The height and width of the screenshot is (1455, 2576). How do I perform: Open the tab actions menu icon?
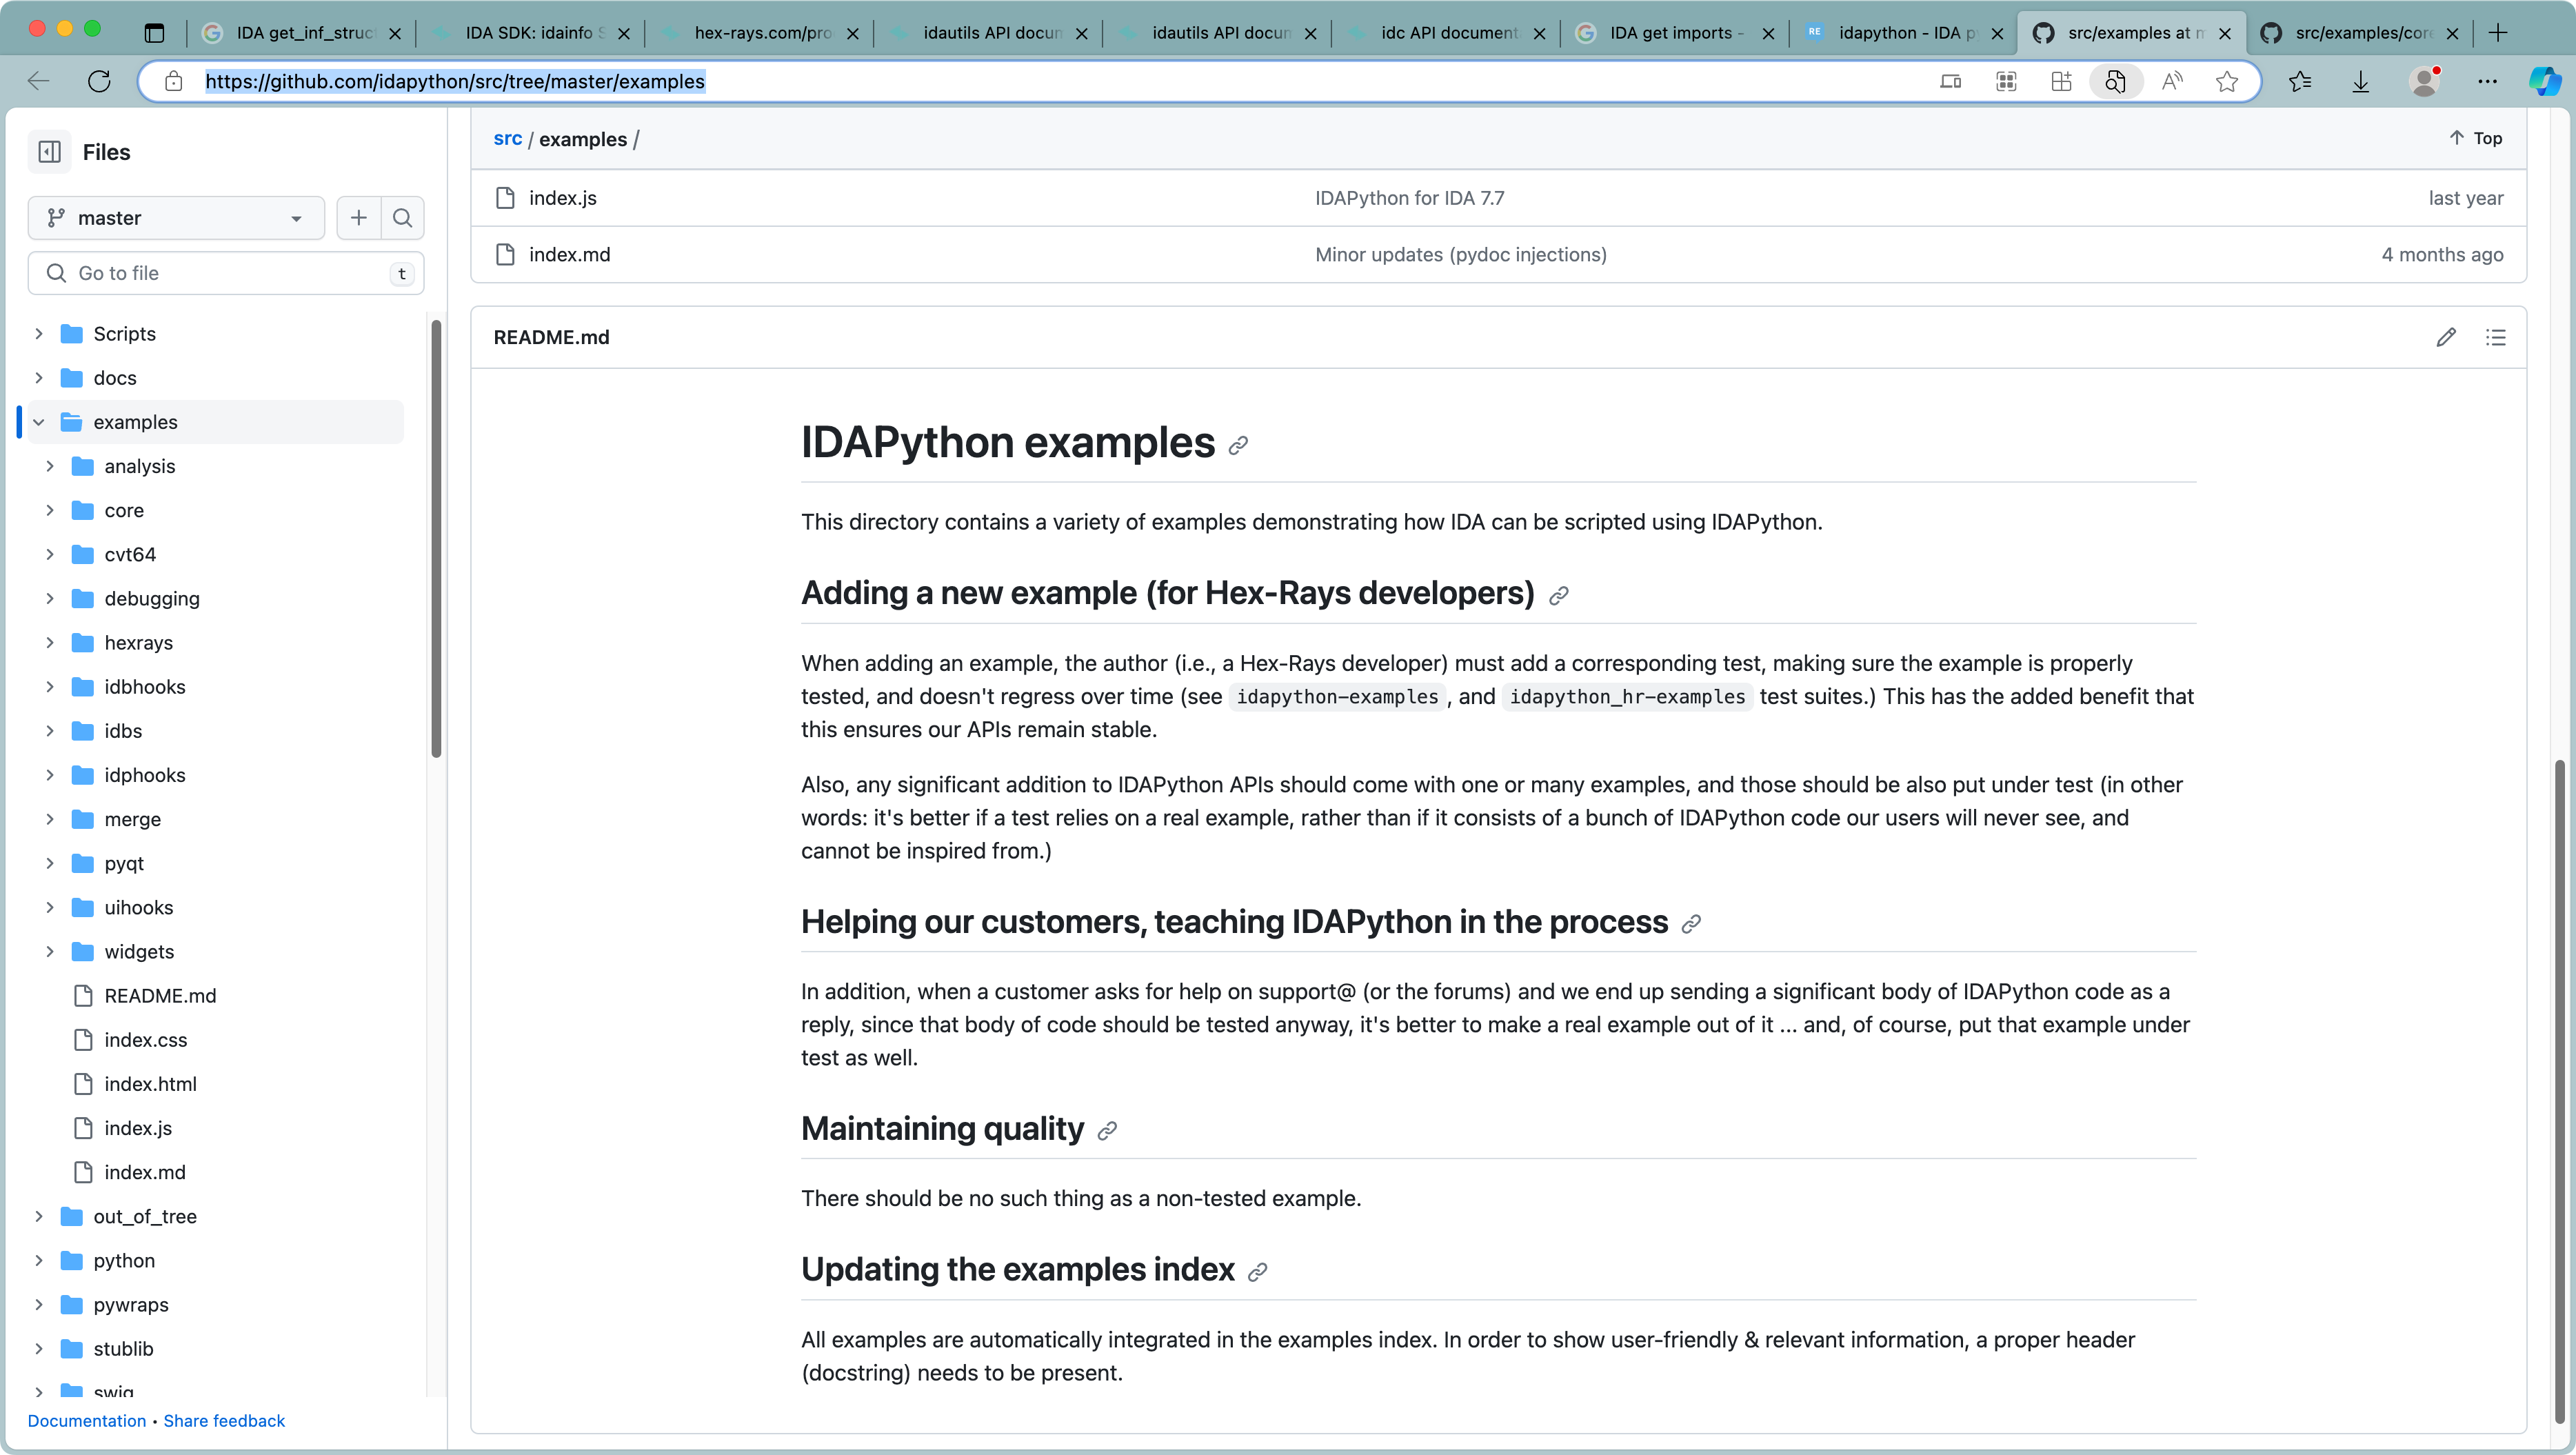pos(154,33)
